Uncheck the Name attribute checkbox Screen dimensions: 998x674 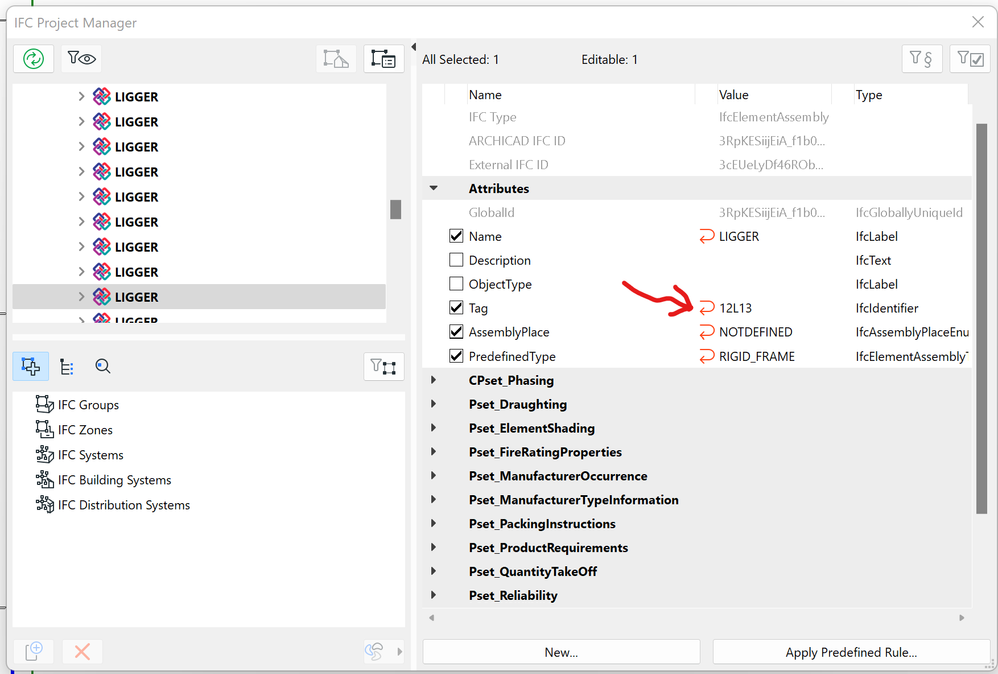click(x=456, y=236)
